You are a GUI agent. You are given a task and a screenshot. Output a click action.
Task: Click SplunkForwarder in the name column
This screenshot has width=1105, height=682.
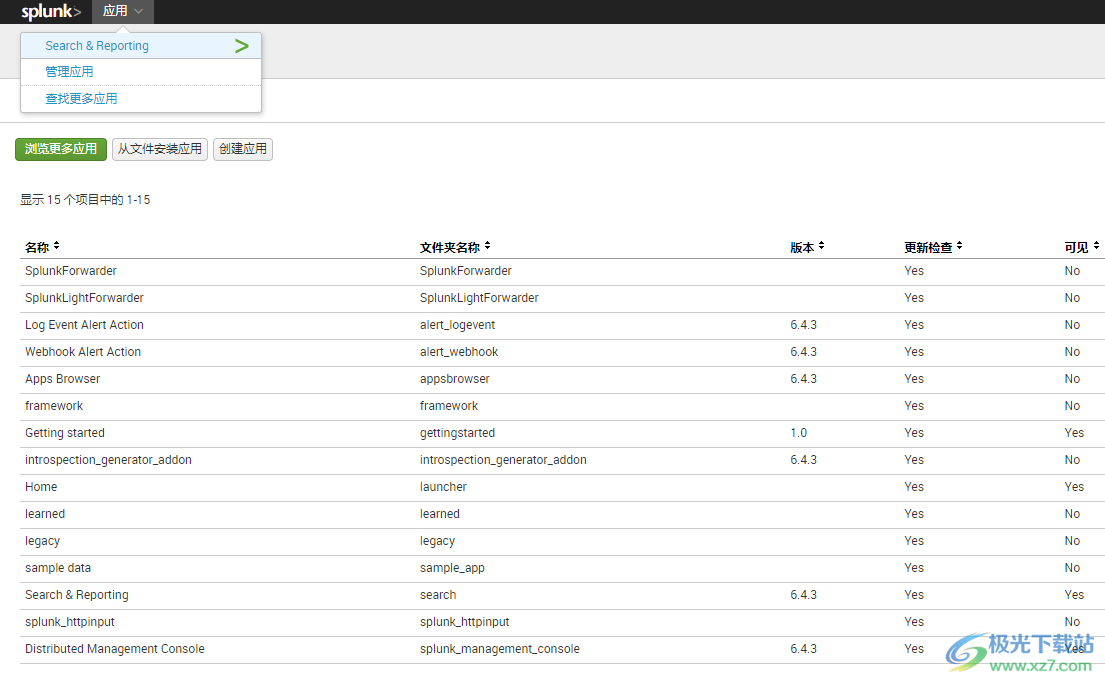coord(70,271)
